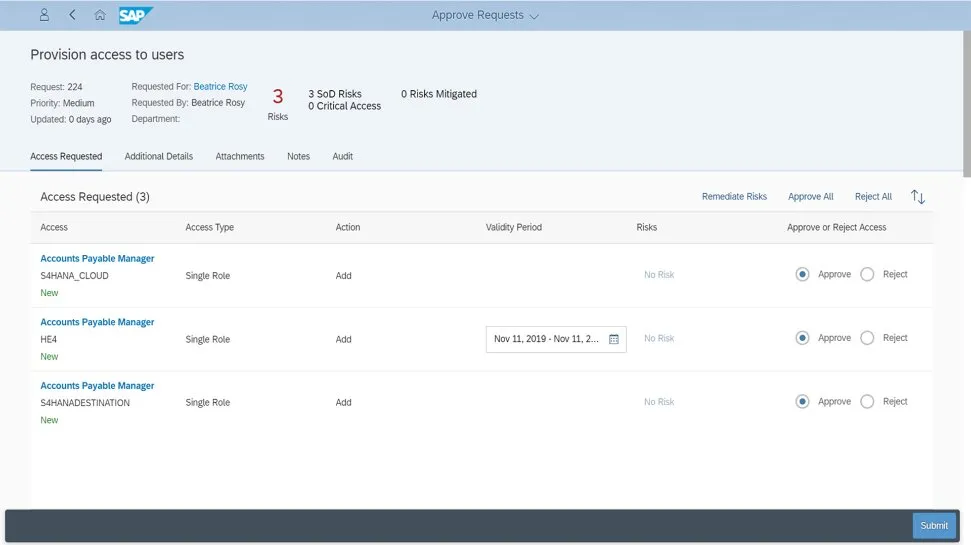Switch to the Additional Details tab
971x545 pixels.
[158, 157]
